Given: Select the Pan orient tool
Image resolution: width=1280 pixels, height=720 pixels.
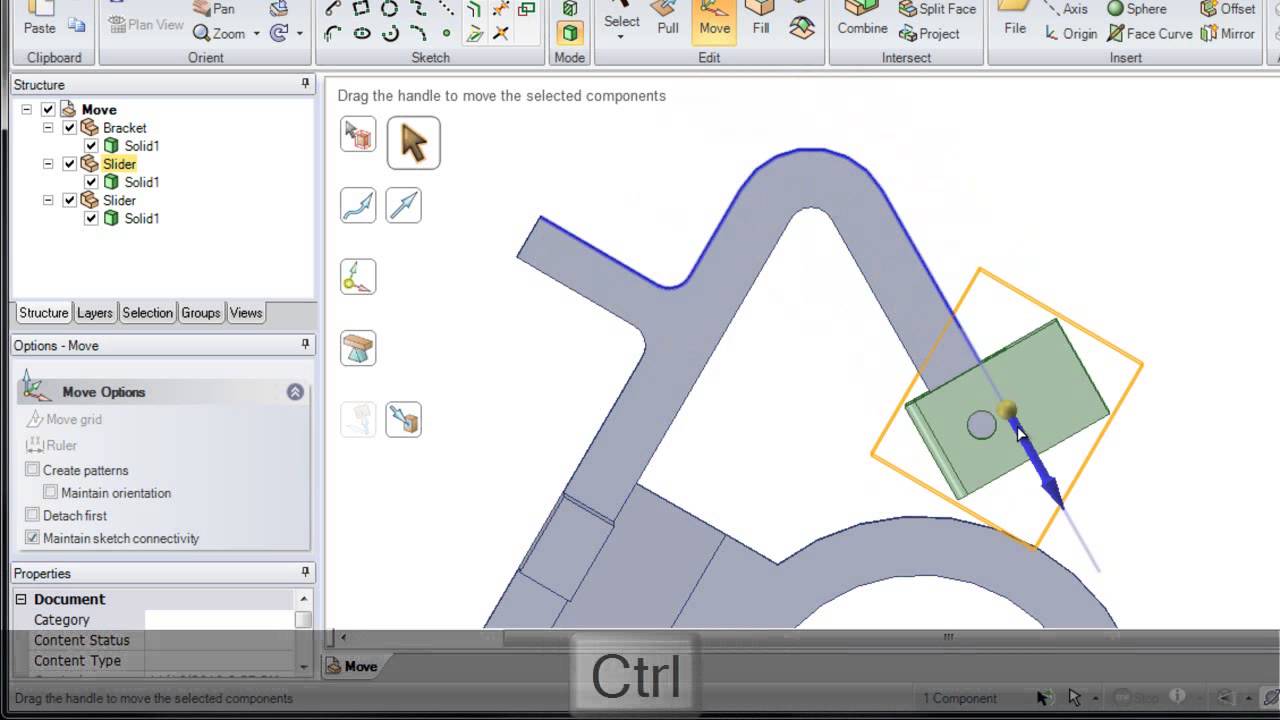Looking at the screenshot, I should click(x=214, y=9).
